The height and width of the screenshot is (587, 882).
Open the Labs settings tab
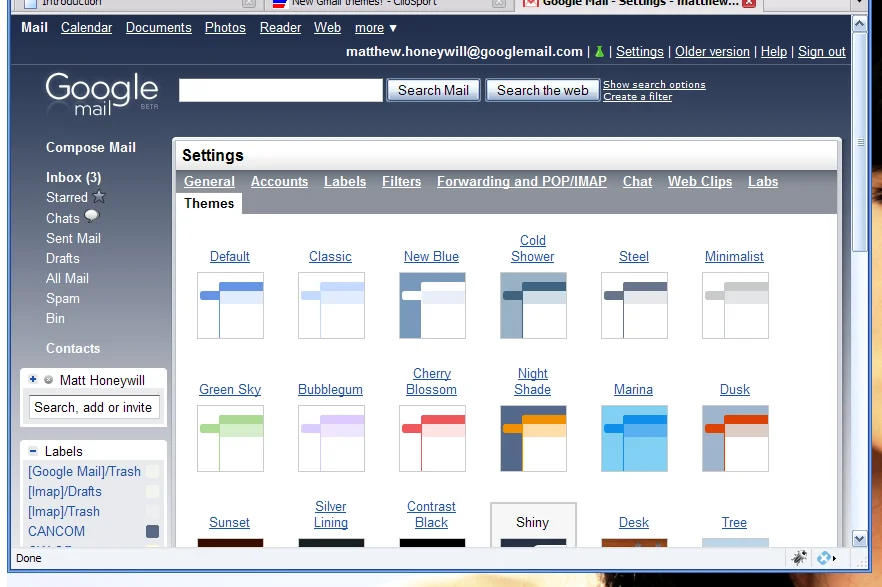763,182
